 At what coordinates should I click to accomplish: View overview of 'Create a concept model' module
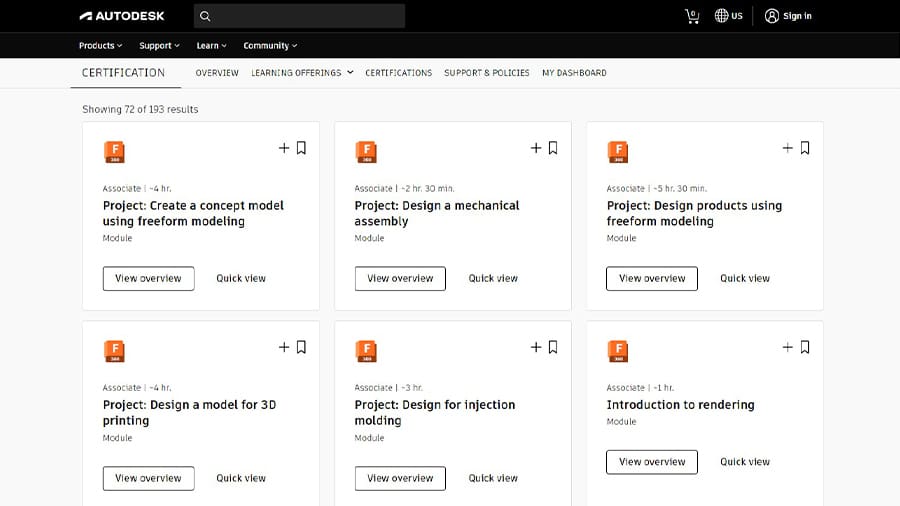pos(149,278)
